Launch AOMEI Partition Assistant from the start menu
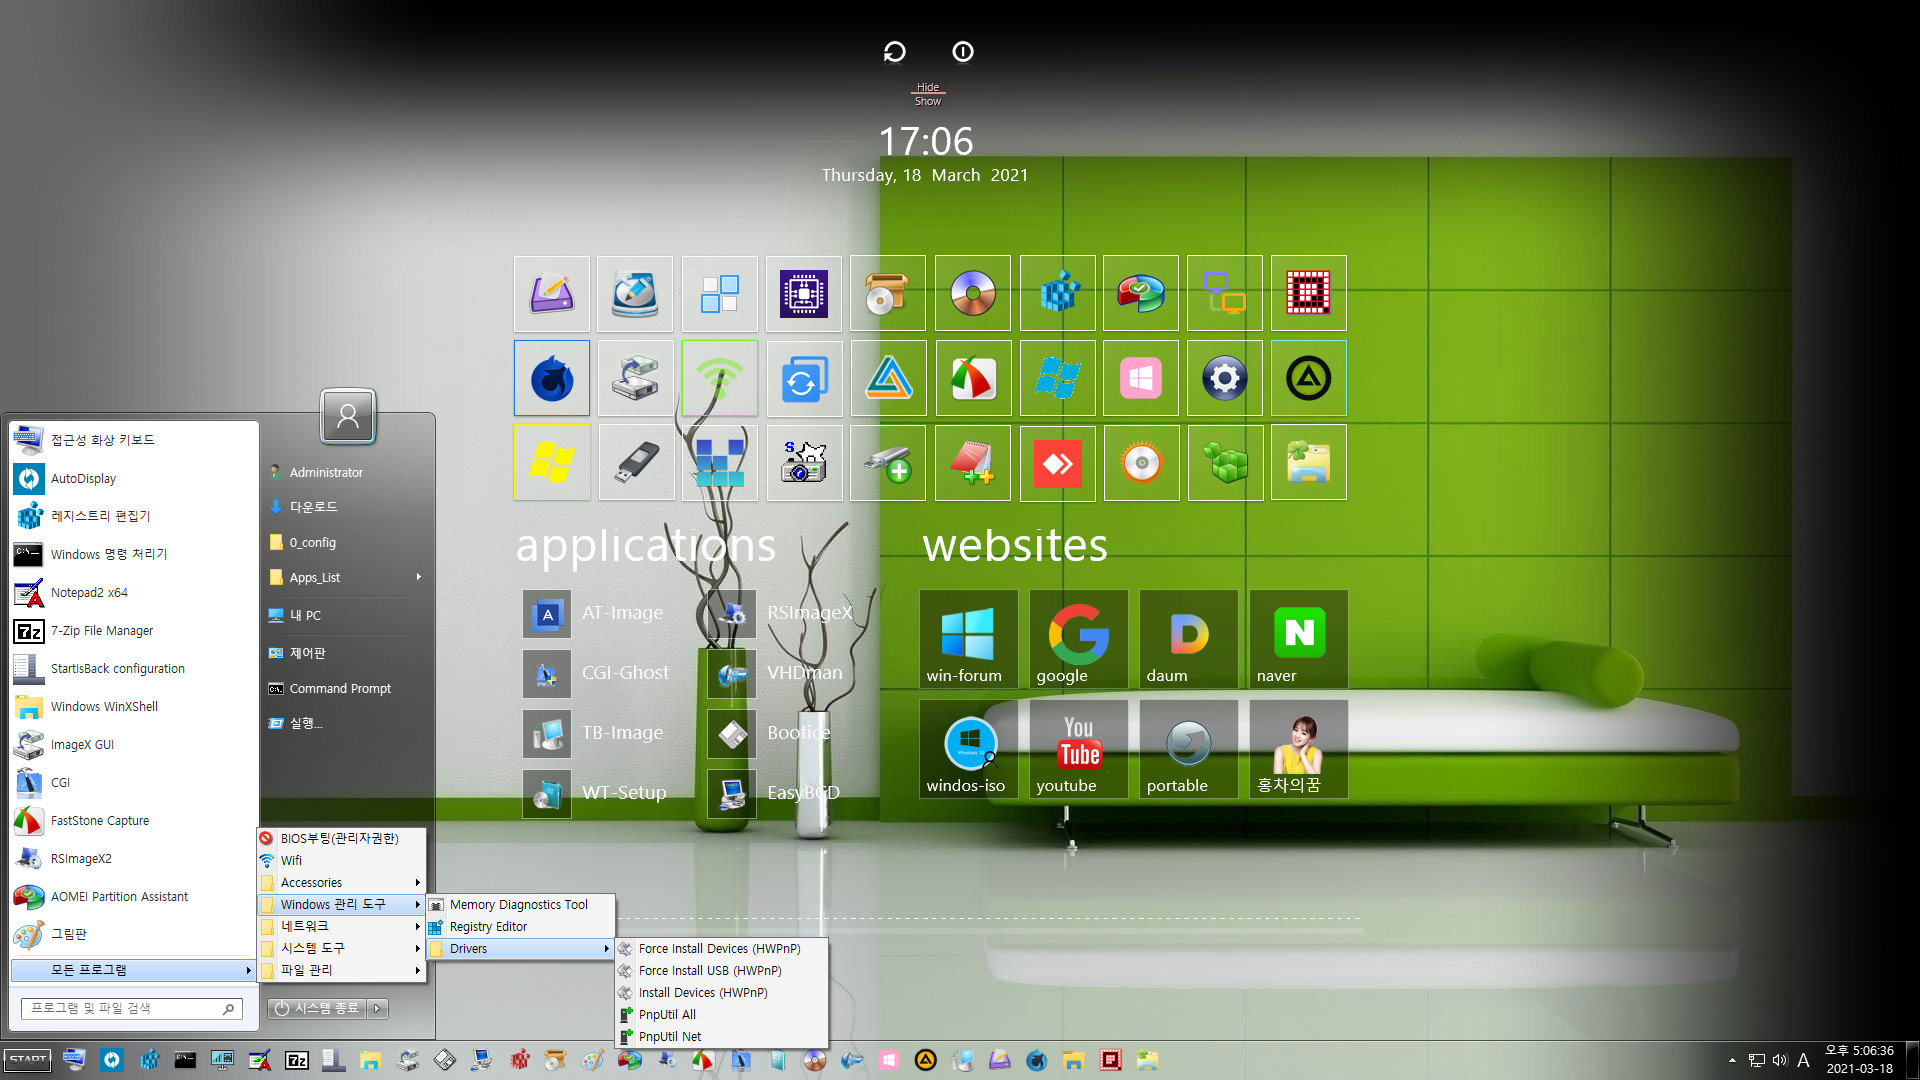1920x1080 pixels. 133,897
